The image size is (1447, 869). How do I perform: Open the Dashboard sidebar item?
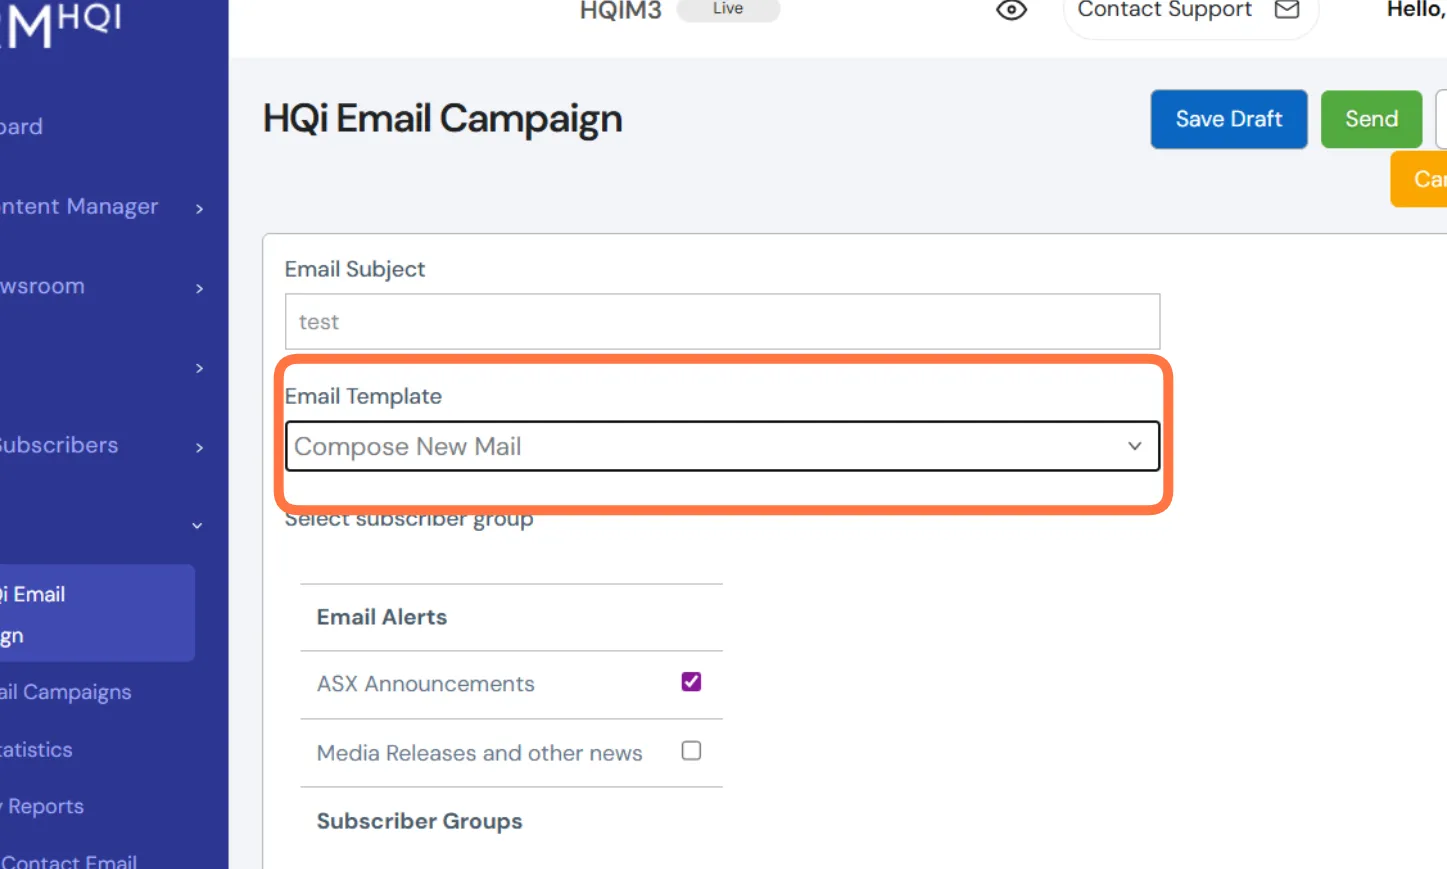[22, 127]
